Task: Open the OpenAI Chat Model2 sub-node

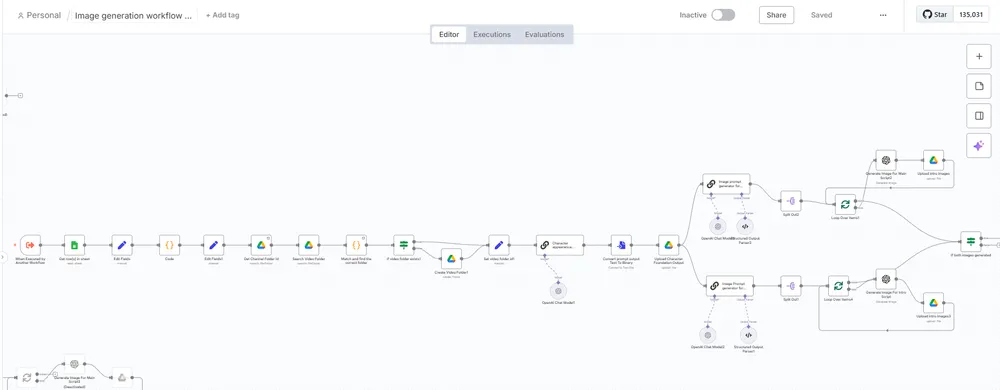Action: (707, 335)
